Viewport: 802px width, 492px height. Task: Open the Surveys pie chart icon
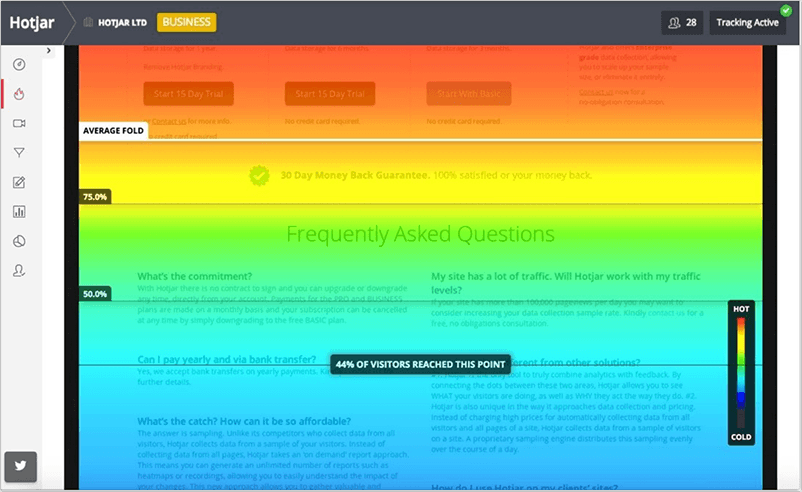pos(19,241)
